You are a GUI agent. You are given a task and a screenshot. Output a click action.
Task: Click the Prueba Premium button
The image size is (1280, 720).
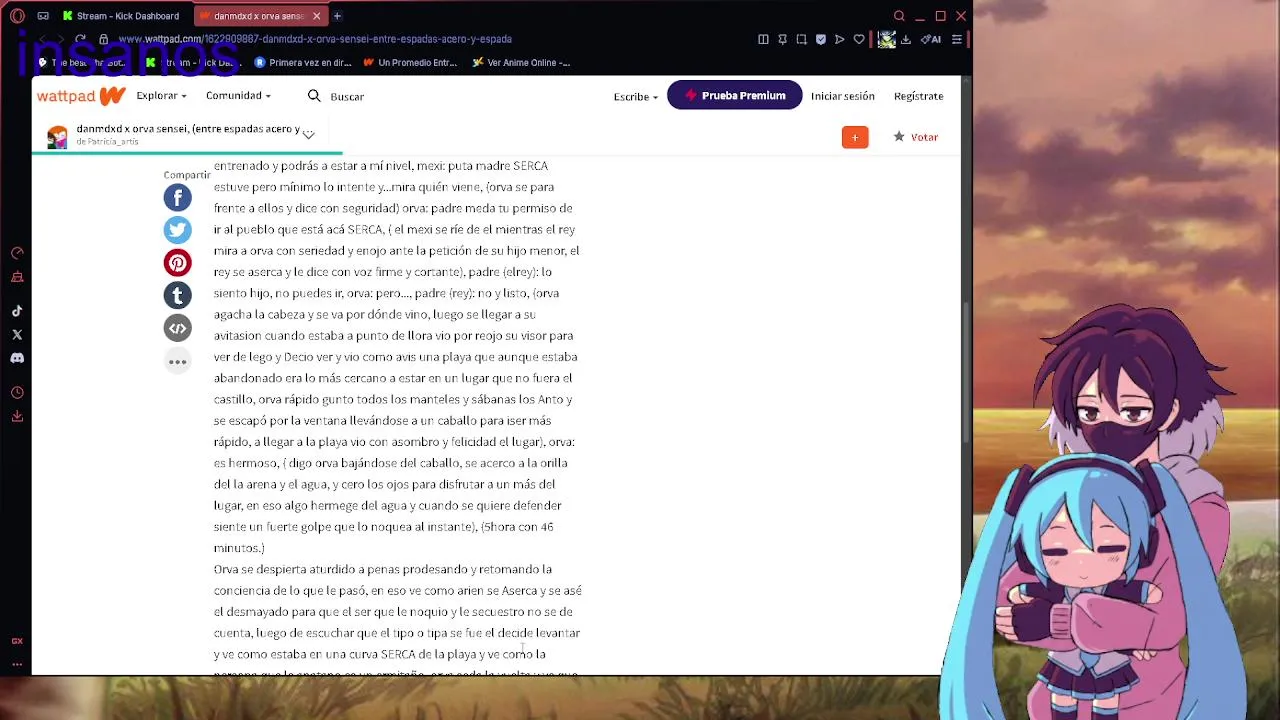pos(735,95)
